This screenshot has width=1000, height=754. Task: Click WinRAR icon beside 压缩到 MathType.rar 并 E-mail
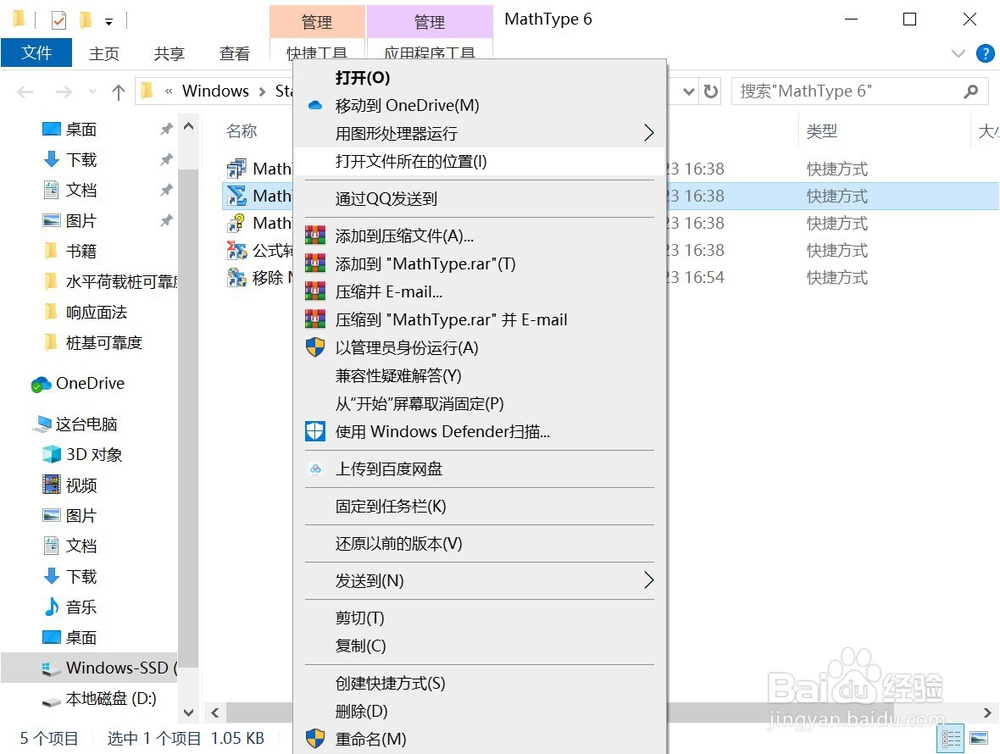pos(315,320)
